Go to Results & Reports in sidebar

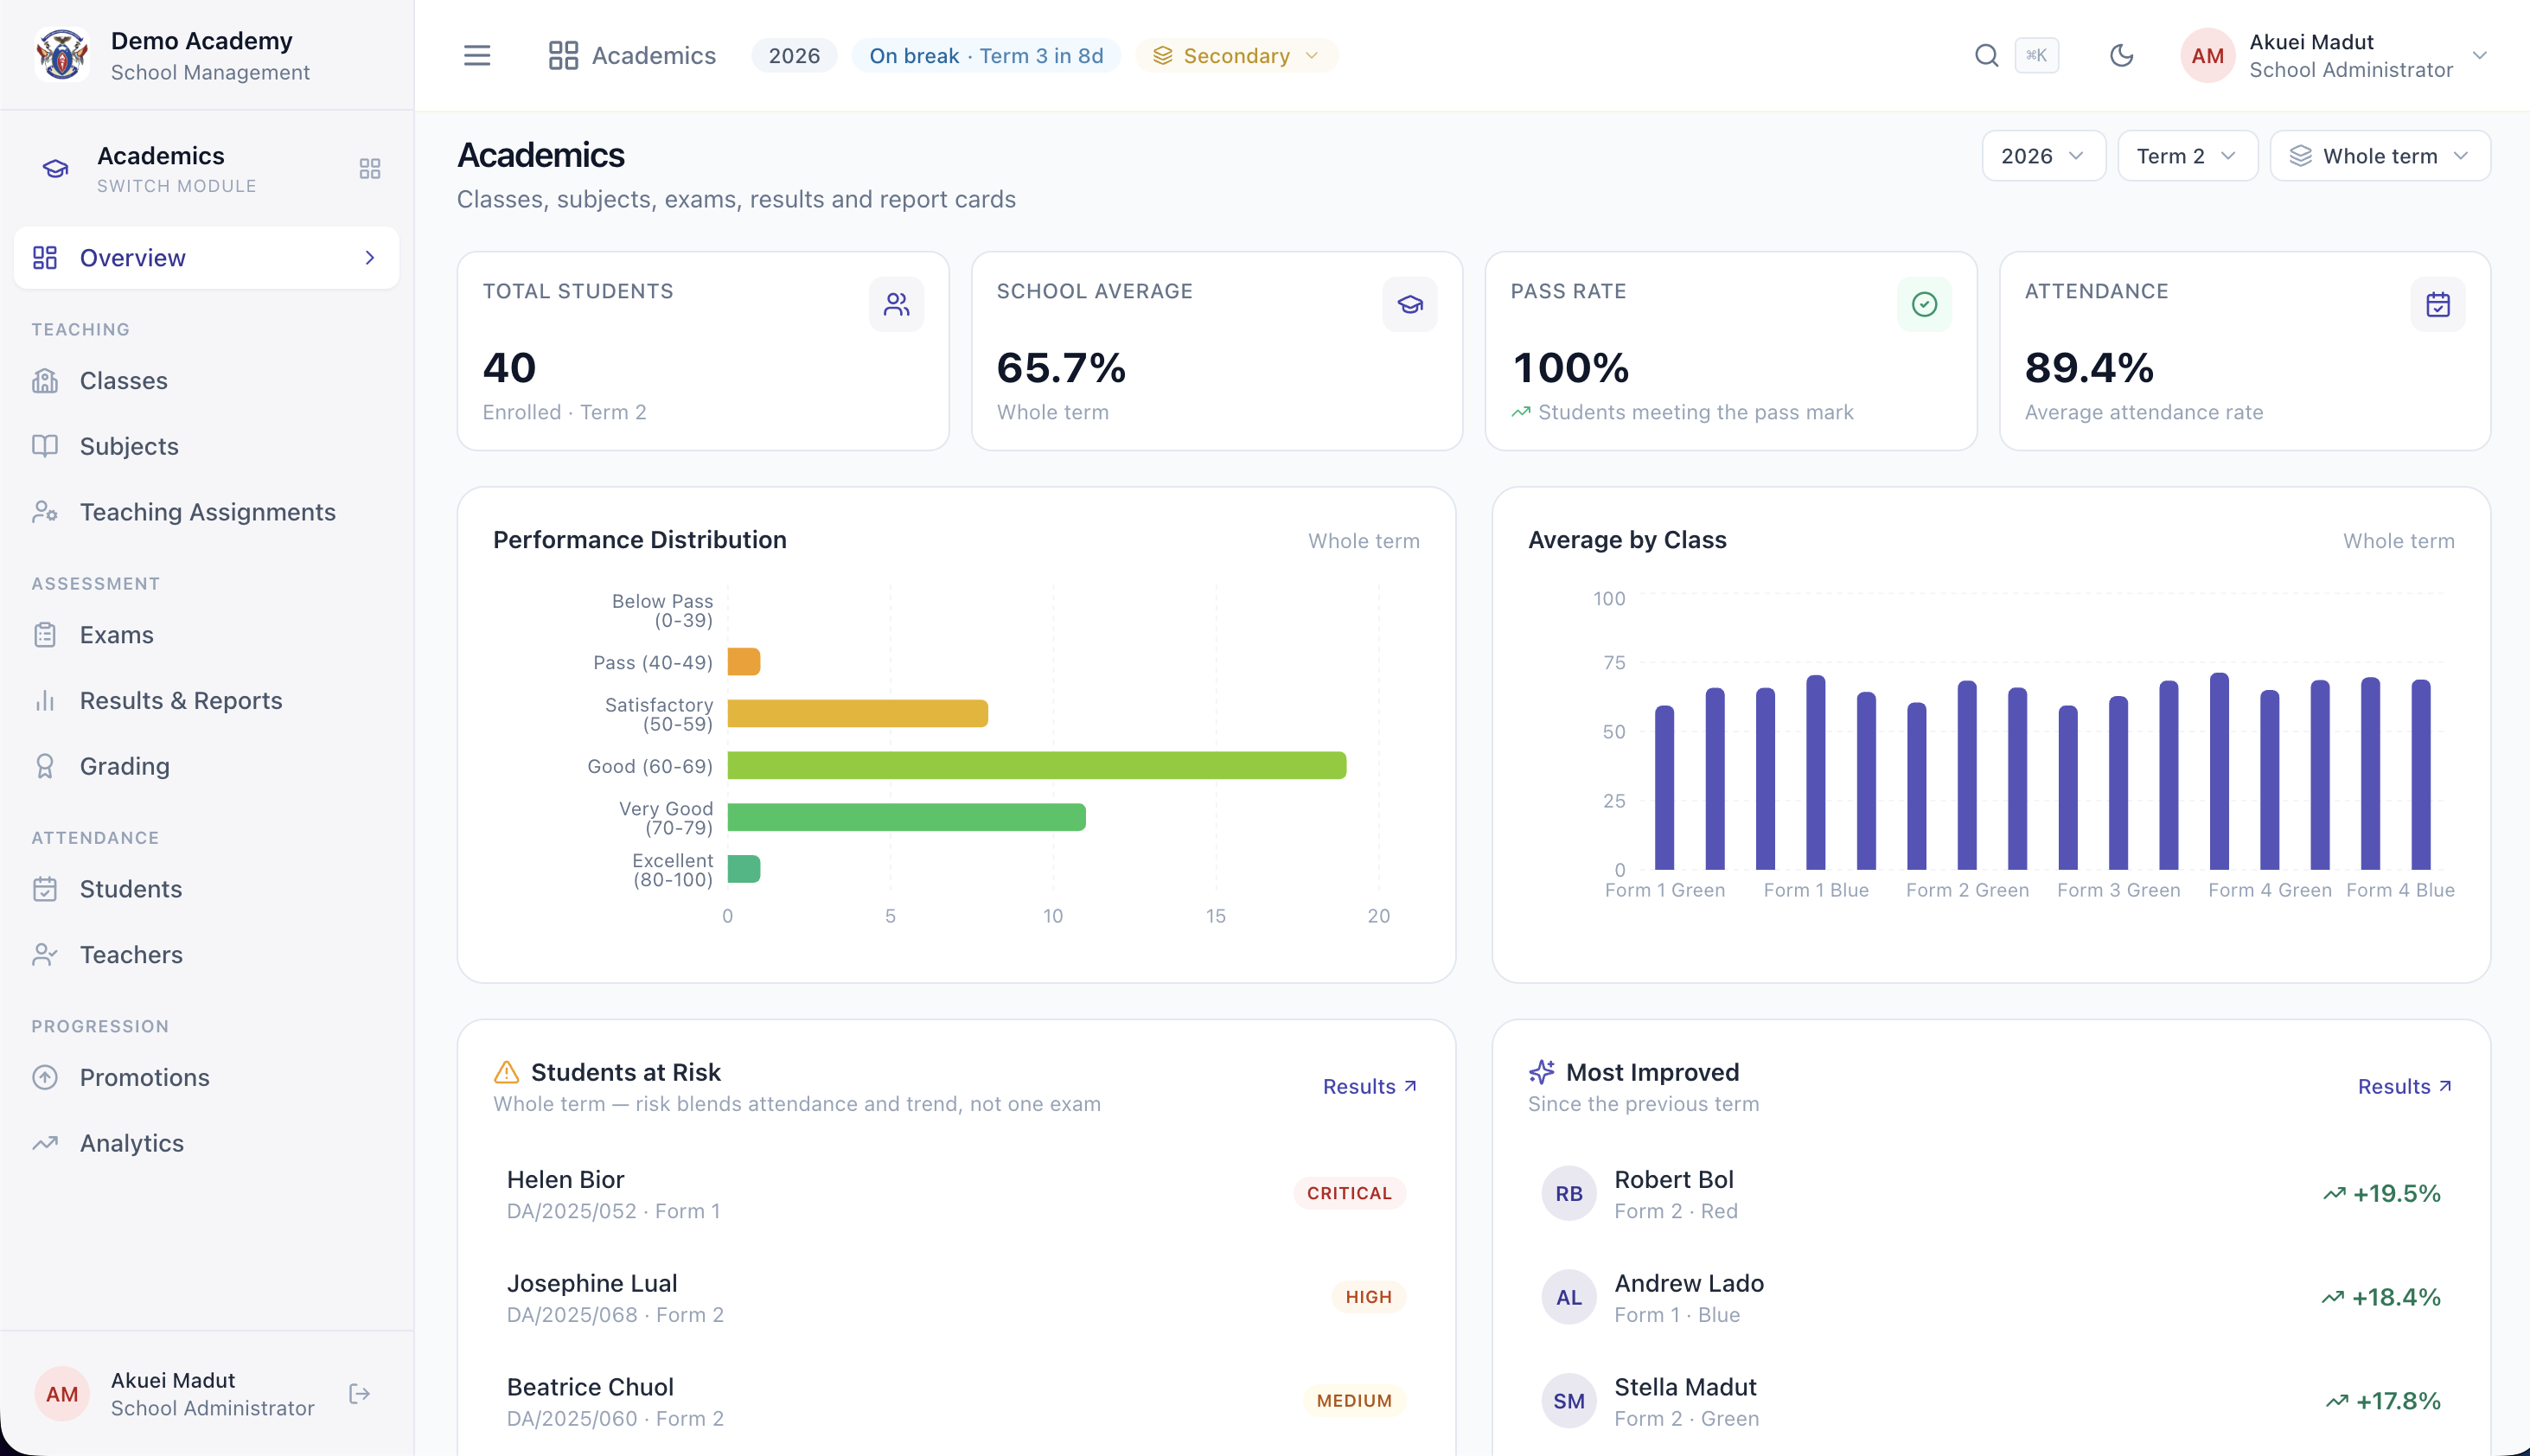(181, 700)
